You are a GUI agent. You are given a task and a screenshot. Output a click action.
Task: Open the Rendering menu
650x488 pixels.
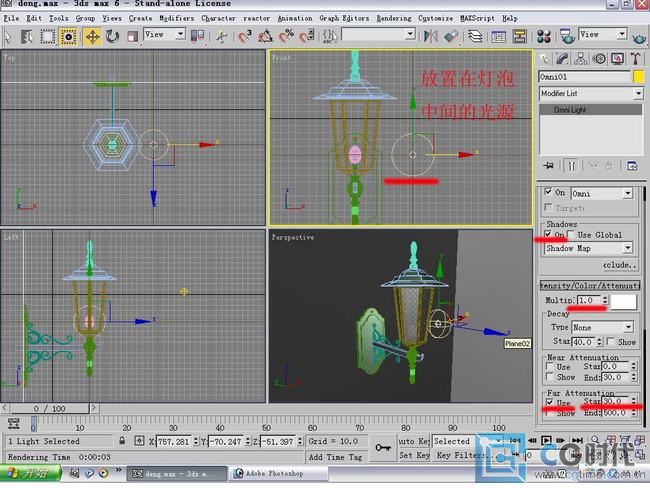pos(394,18)
